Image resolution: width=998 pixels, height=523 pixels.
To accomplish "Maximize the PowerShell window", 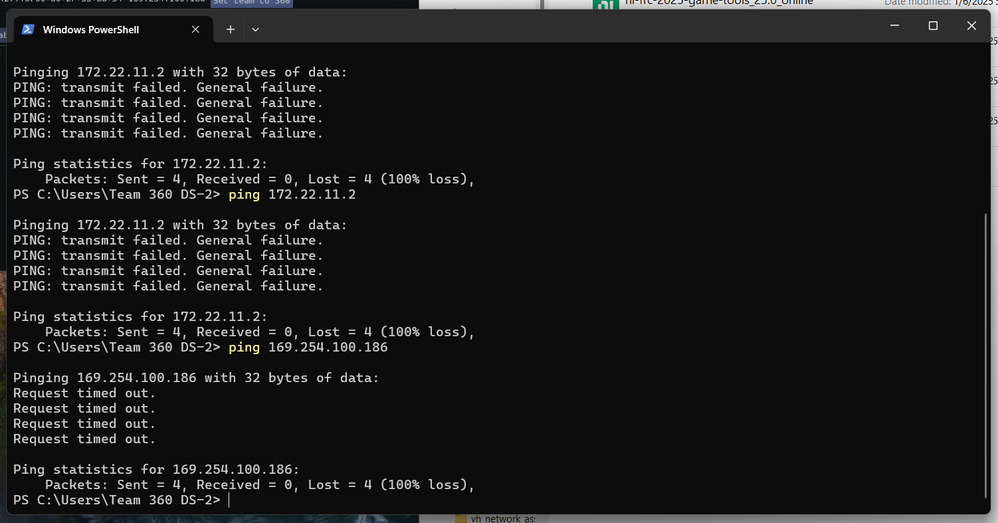I will click(x=933, y=25).
